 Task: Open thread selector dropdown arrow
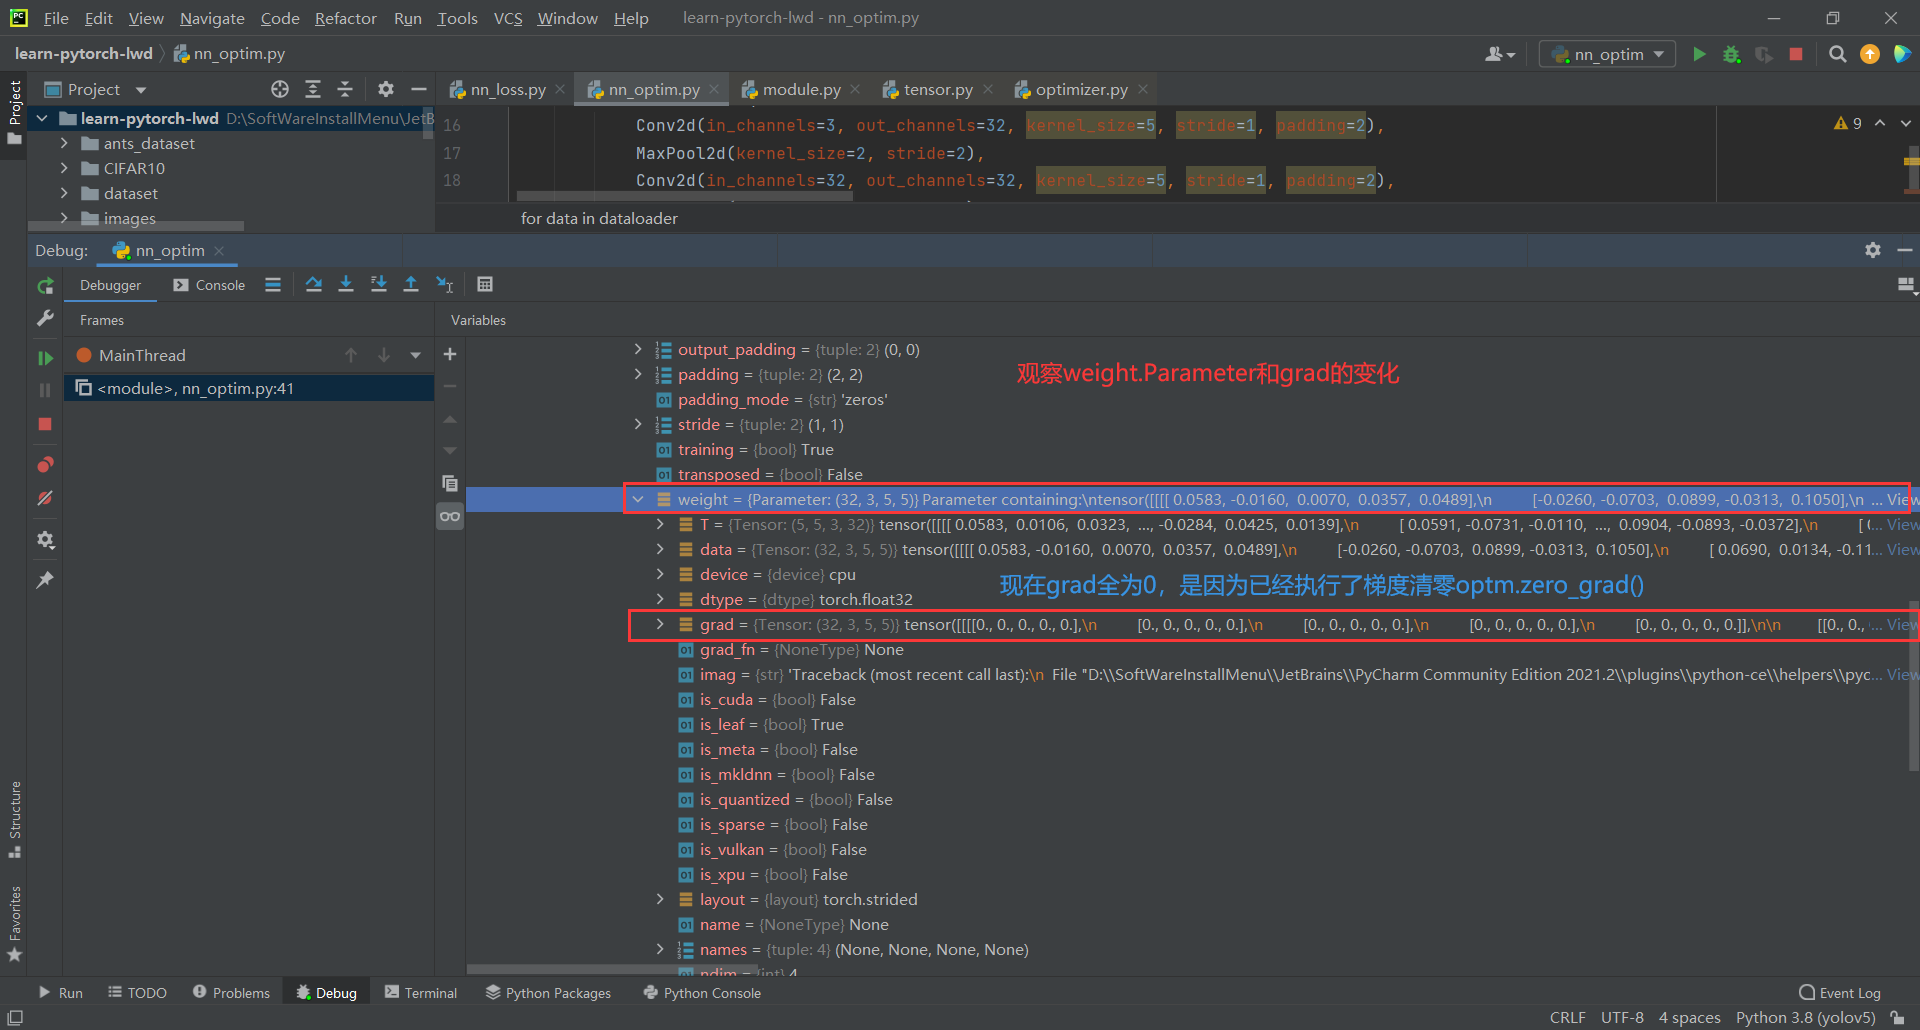click(416, 355)
